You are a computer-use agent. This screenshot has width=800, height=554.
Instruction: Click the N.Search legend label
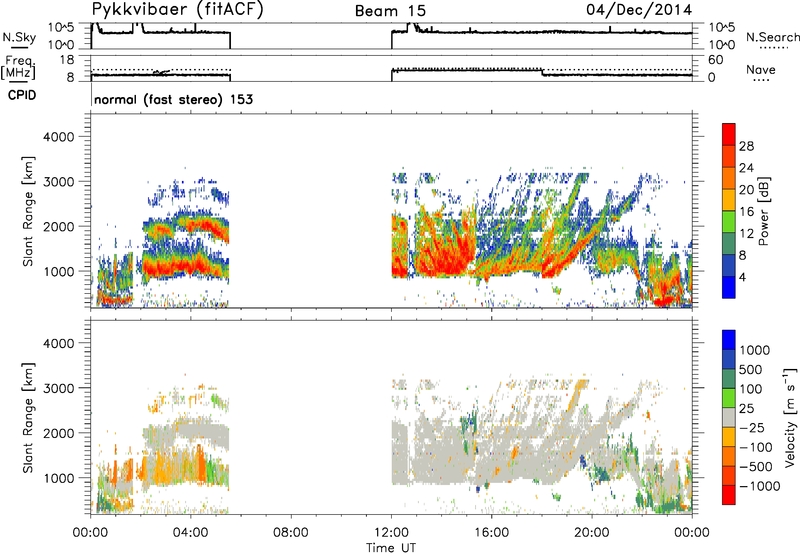pyautogui.click(x=772, y=37)
